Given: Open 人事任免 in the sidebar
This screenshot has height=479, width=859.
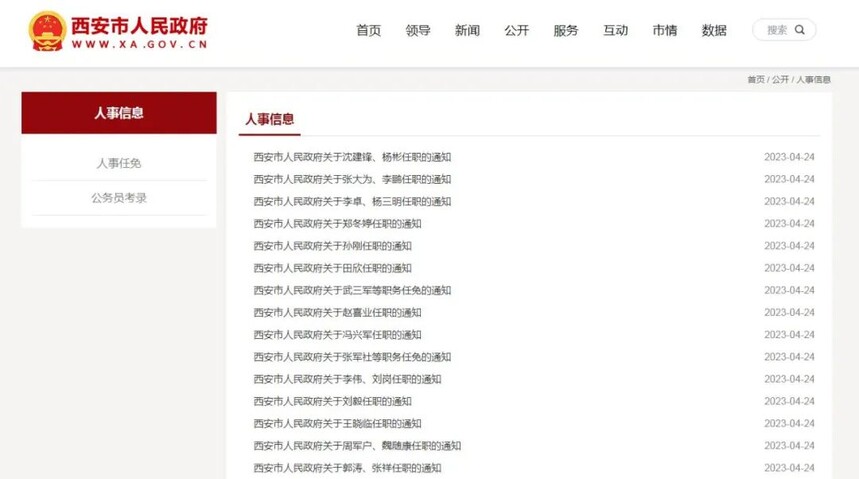Looking at the screenshot, I should [x=119, y=163].
